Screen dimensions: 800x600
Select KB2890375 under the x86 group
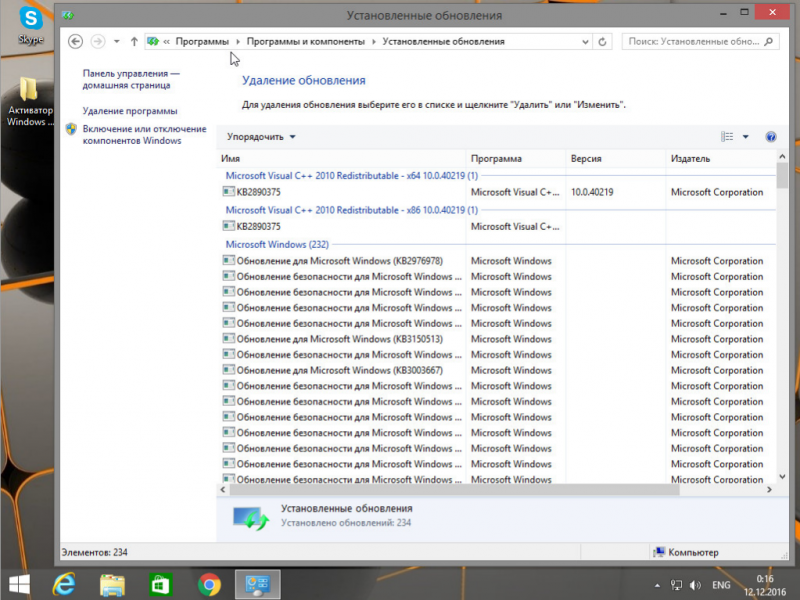point(258,227)
